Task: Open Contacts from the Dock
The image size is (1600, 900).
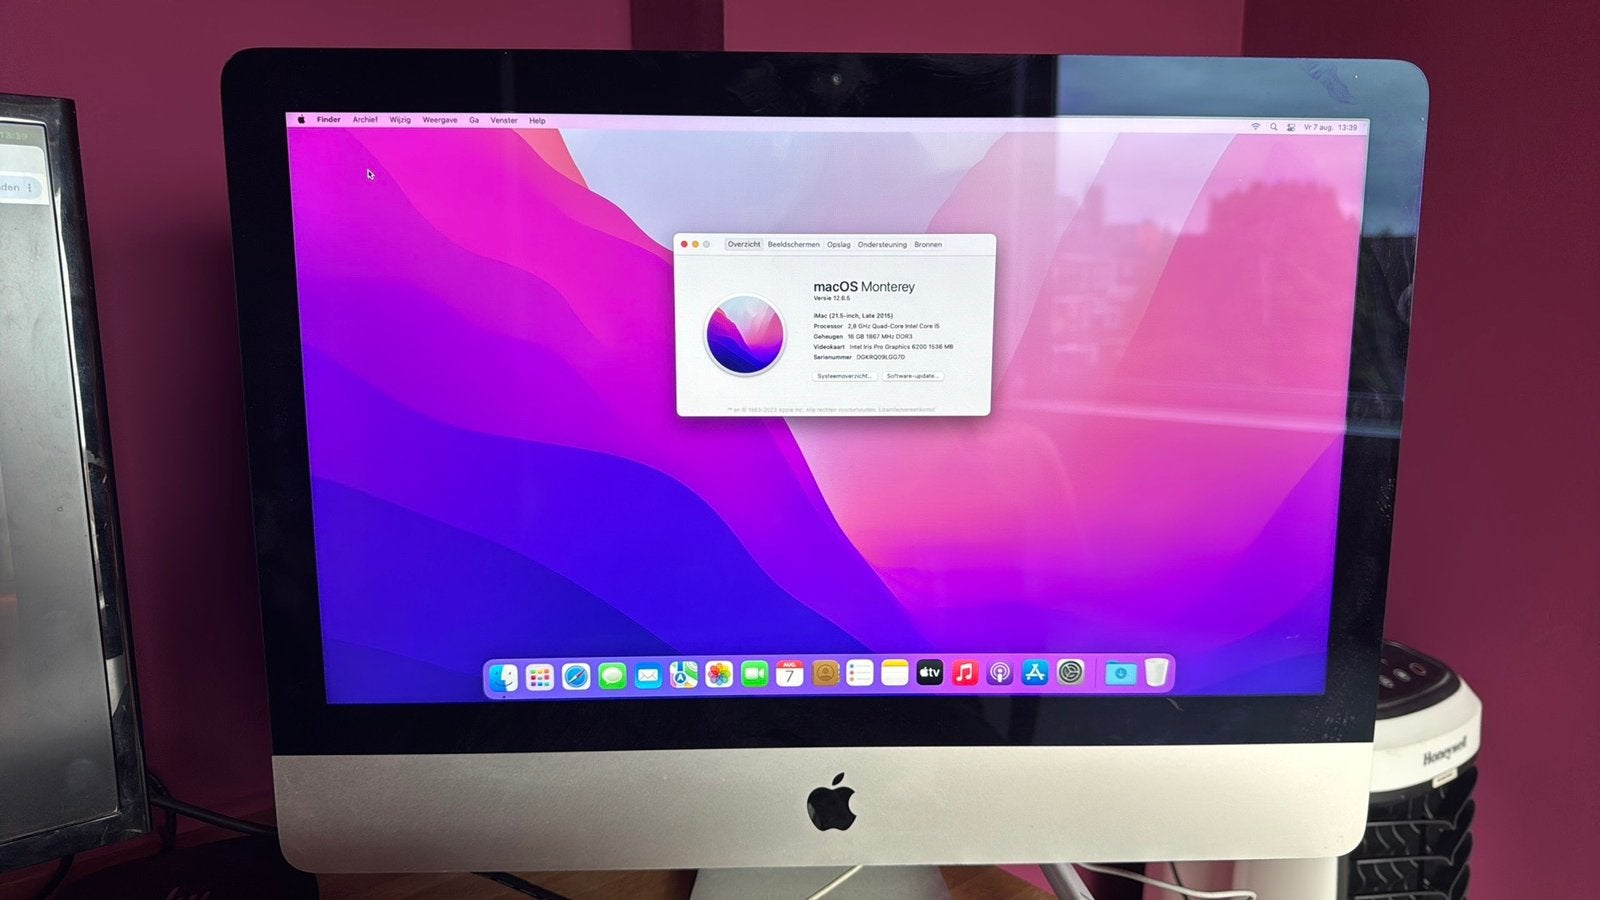Action: tap(825, 674)
